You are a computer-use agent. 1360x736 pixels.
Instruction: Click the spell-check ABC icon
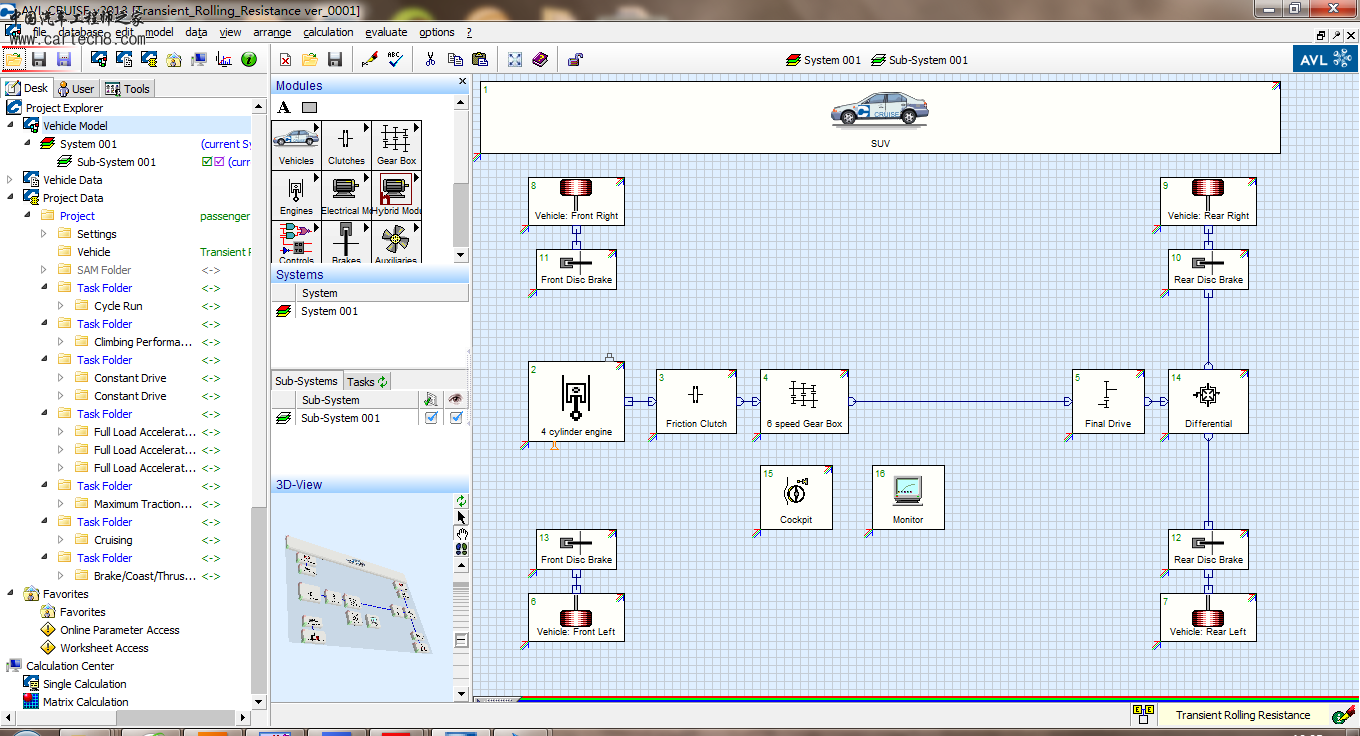(x=394, y=60)
